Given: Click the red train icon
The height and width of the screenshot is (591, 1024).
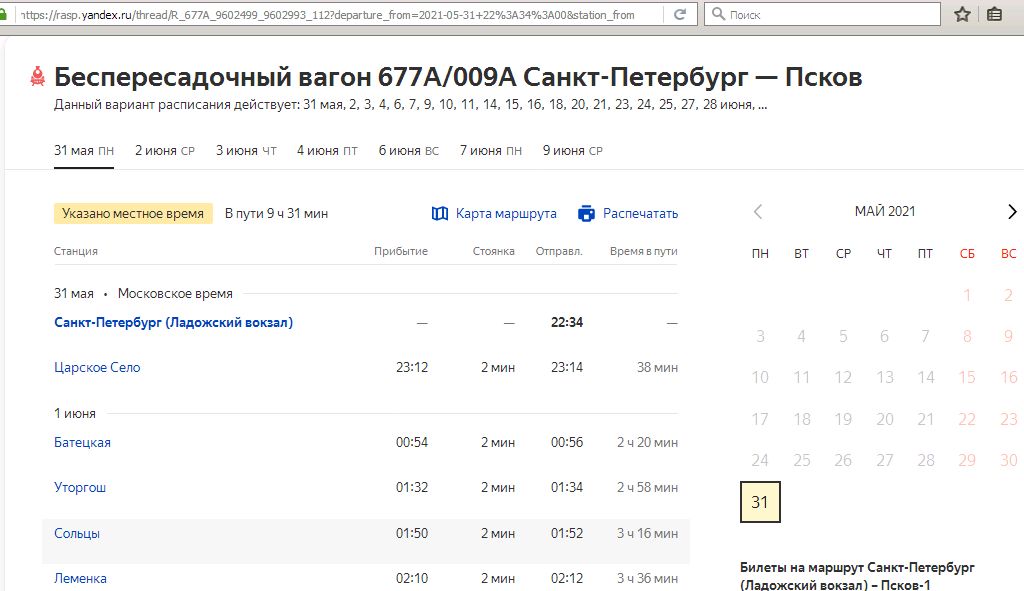Looking at the screenshot, I should pos(38,77).
